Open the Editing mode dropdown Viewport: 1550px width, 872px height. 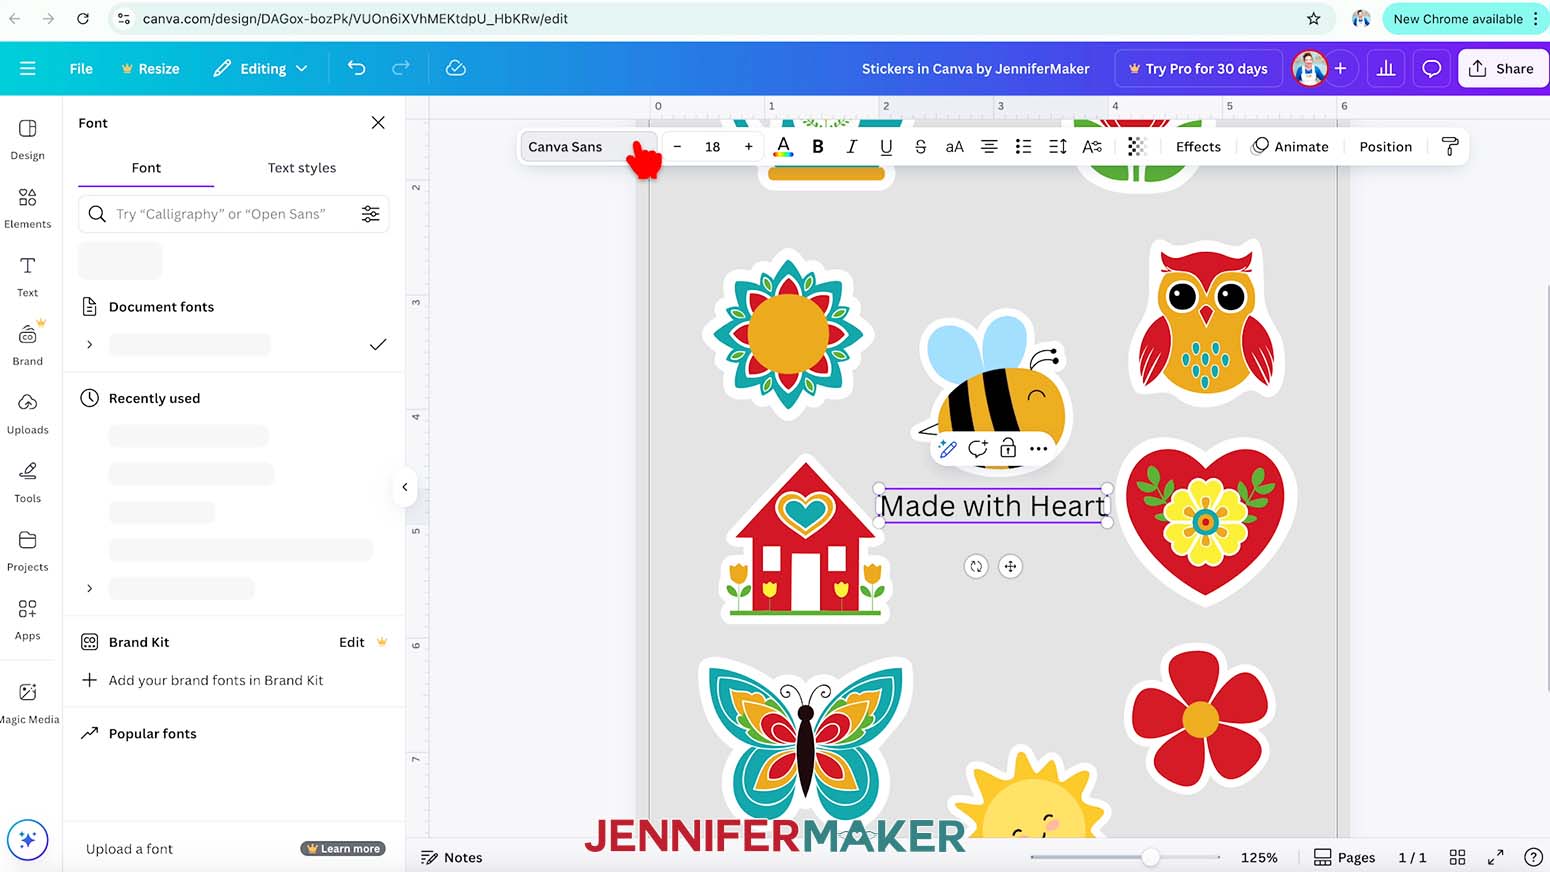pyautogui.click(x=260, y=68)
